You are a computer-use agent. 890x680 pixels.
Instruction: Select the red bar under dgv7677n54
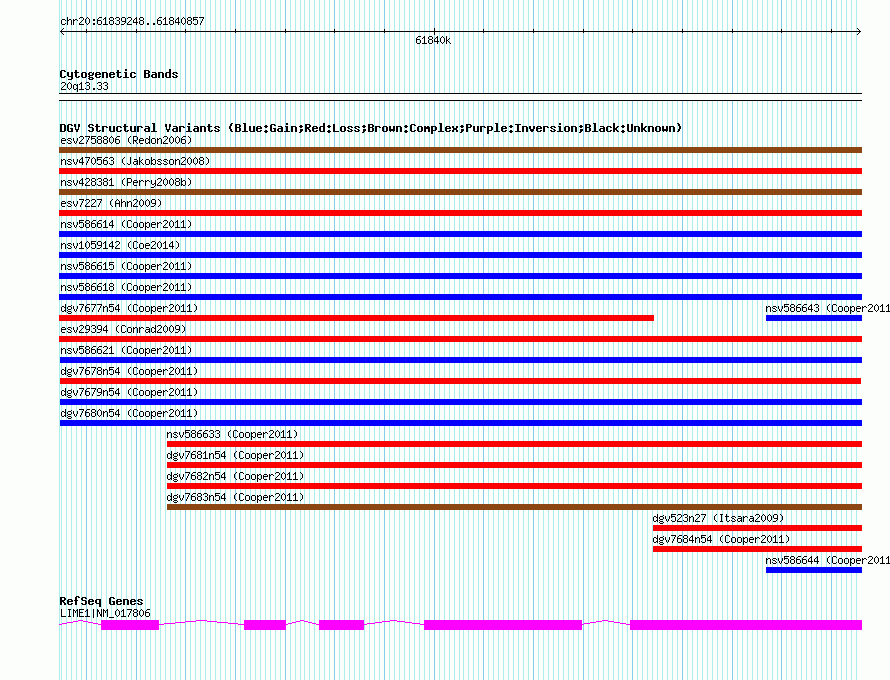click(x=356, y=318)
